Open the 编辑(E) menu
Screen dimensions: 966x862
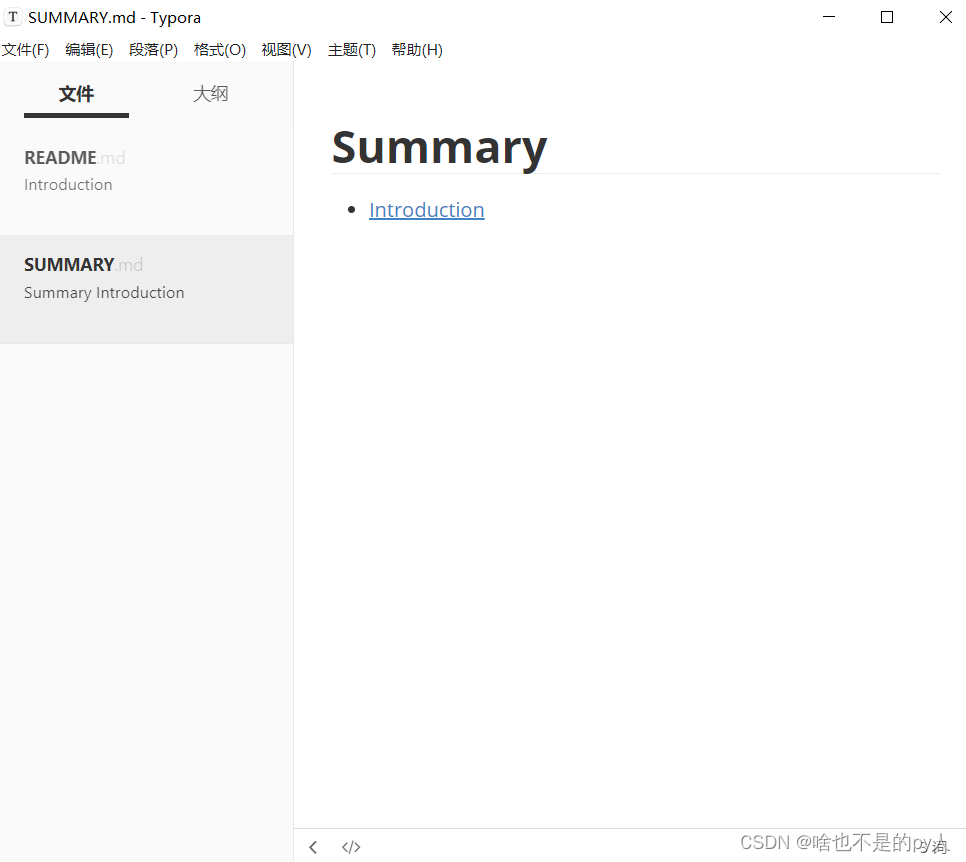[x=89, y=50]
